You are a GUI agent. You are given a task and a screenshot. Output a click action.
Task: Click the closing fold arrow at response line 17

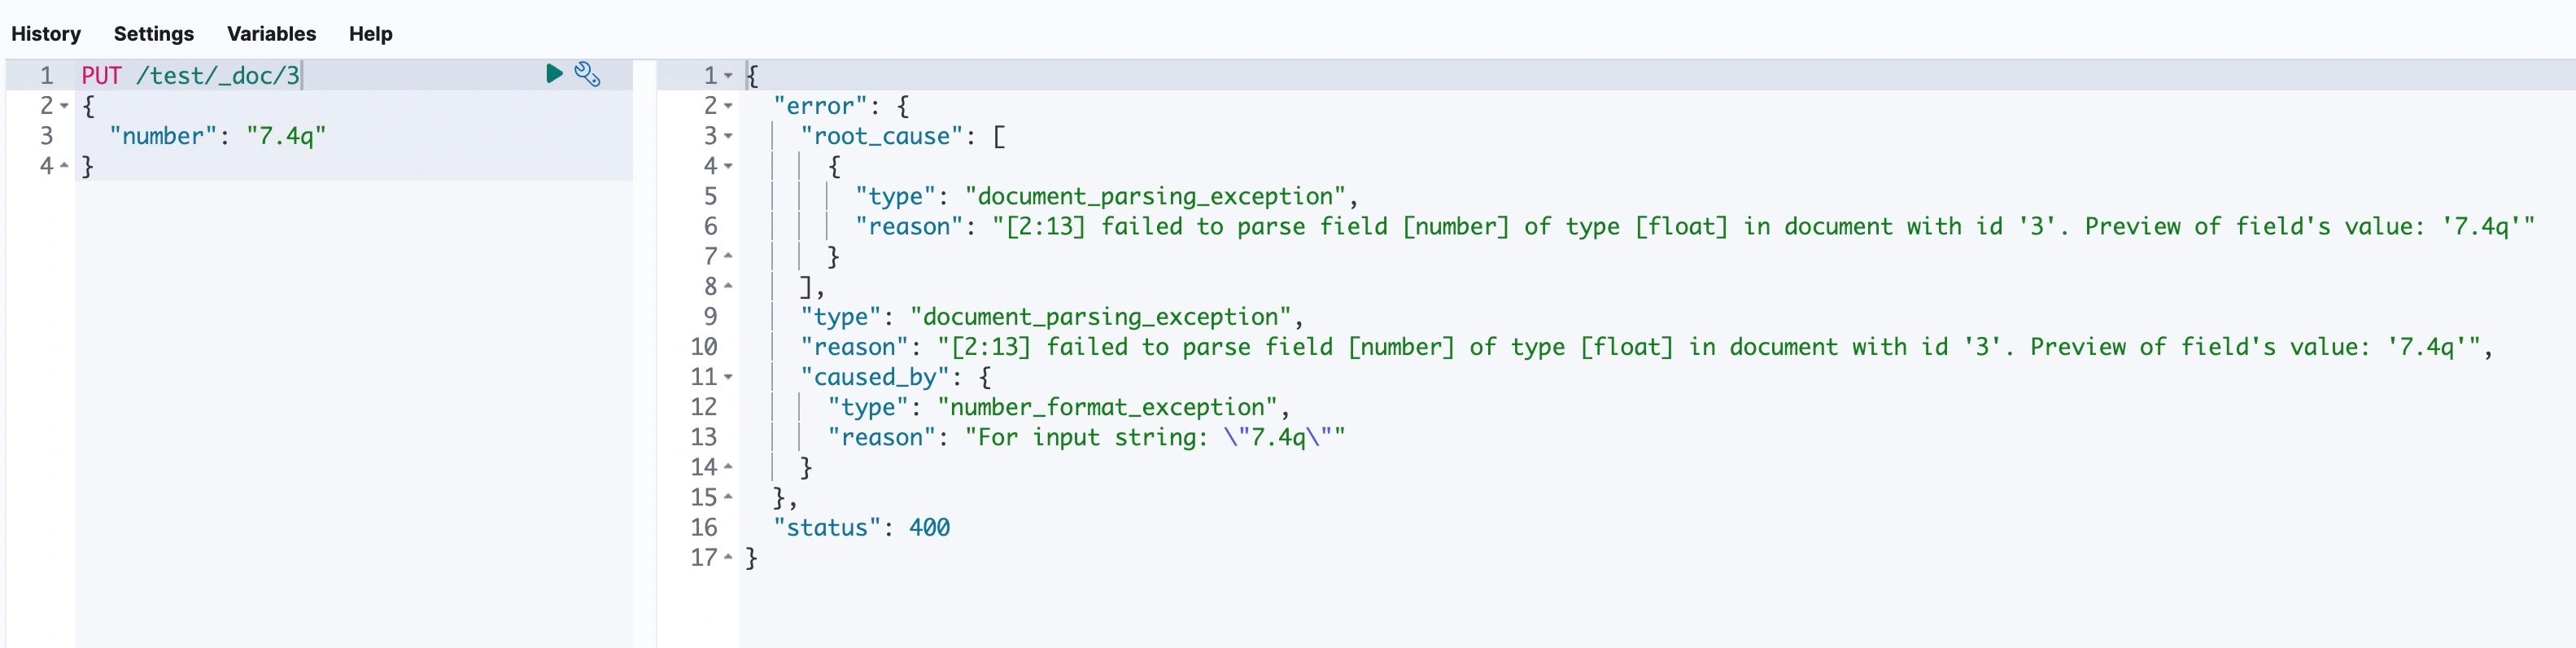tap(728, 557)
